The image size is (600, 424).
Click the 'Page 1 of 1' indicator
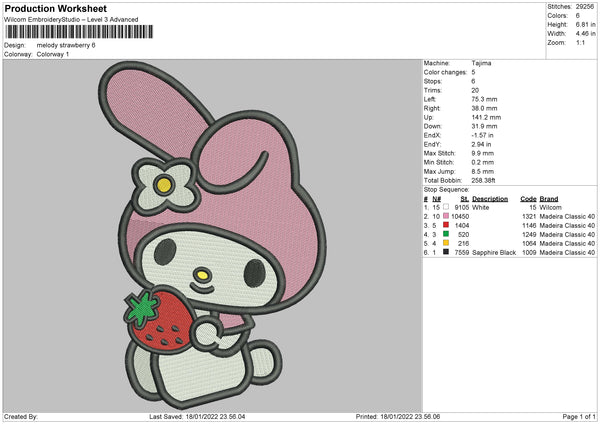tap(579, 416)
